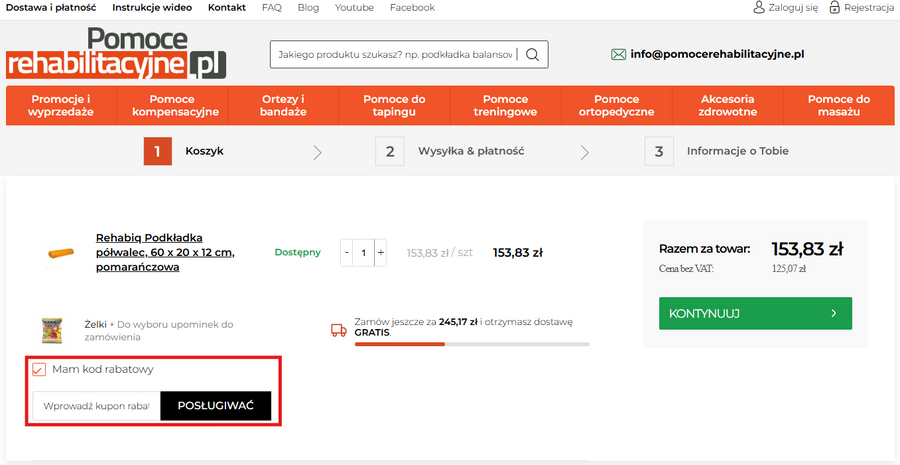Click the delivery truck icon
This screenshot has height=465, width=900.
337,328
